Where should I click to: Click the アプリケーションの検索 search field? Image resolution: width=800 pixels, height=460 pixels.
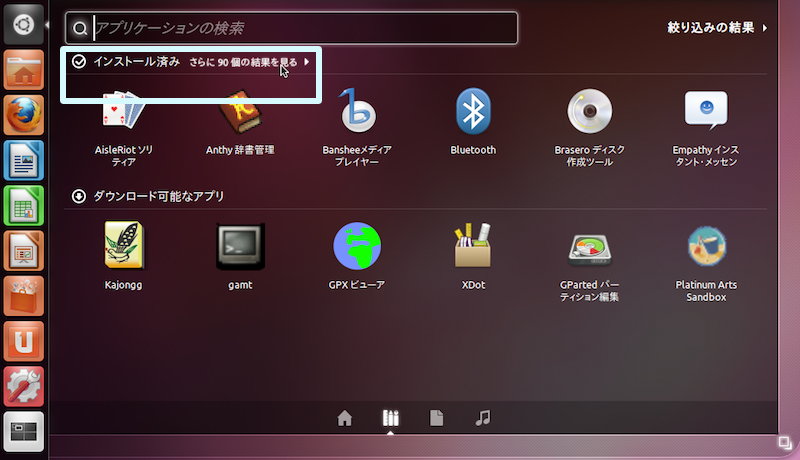pos(291,28)
